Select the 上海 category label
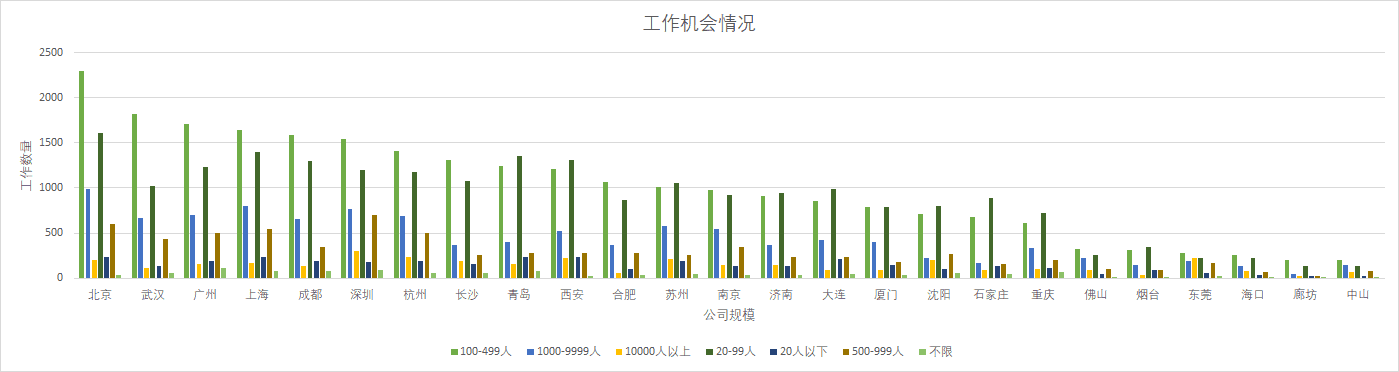 click(x=257, y=295)
